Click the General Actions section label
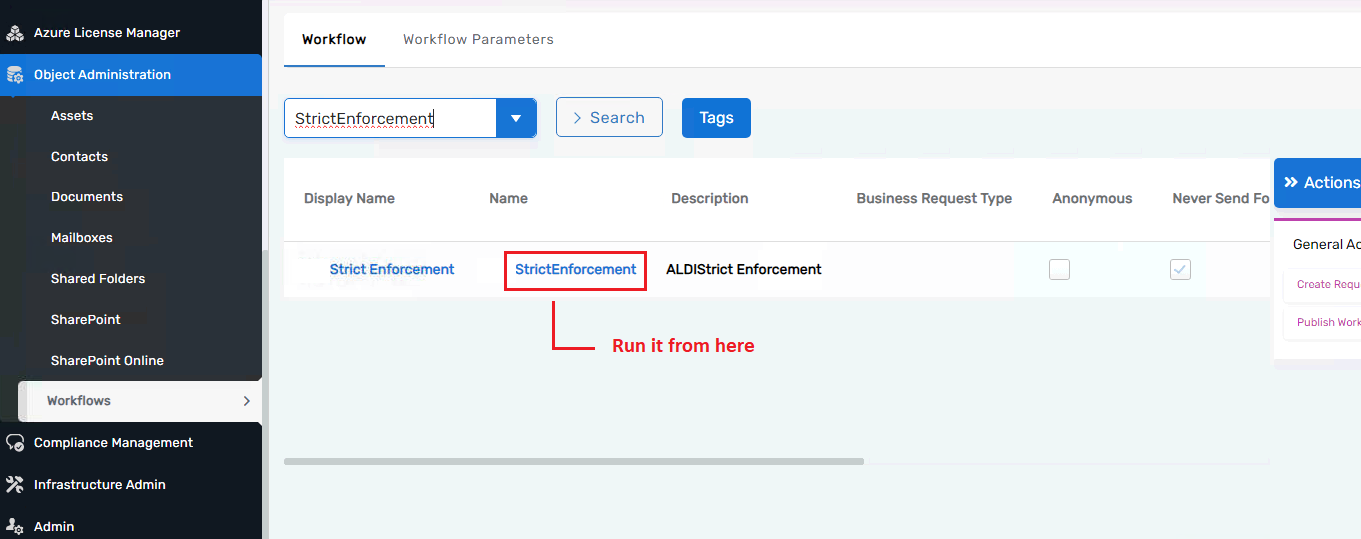The width and height of the screenshot is (1361, 539). [1326, 245]
